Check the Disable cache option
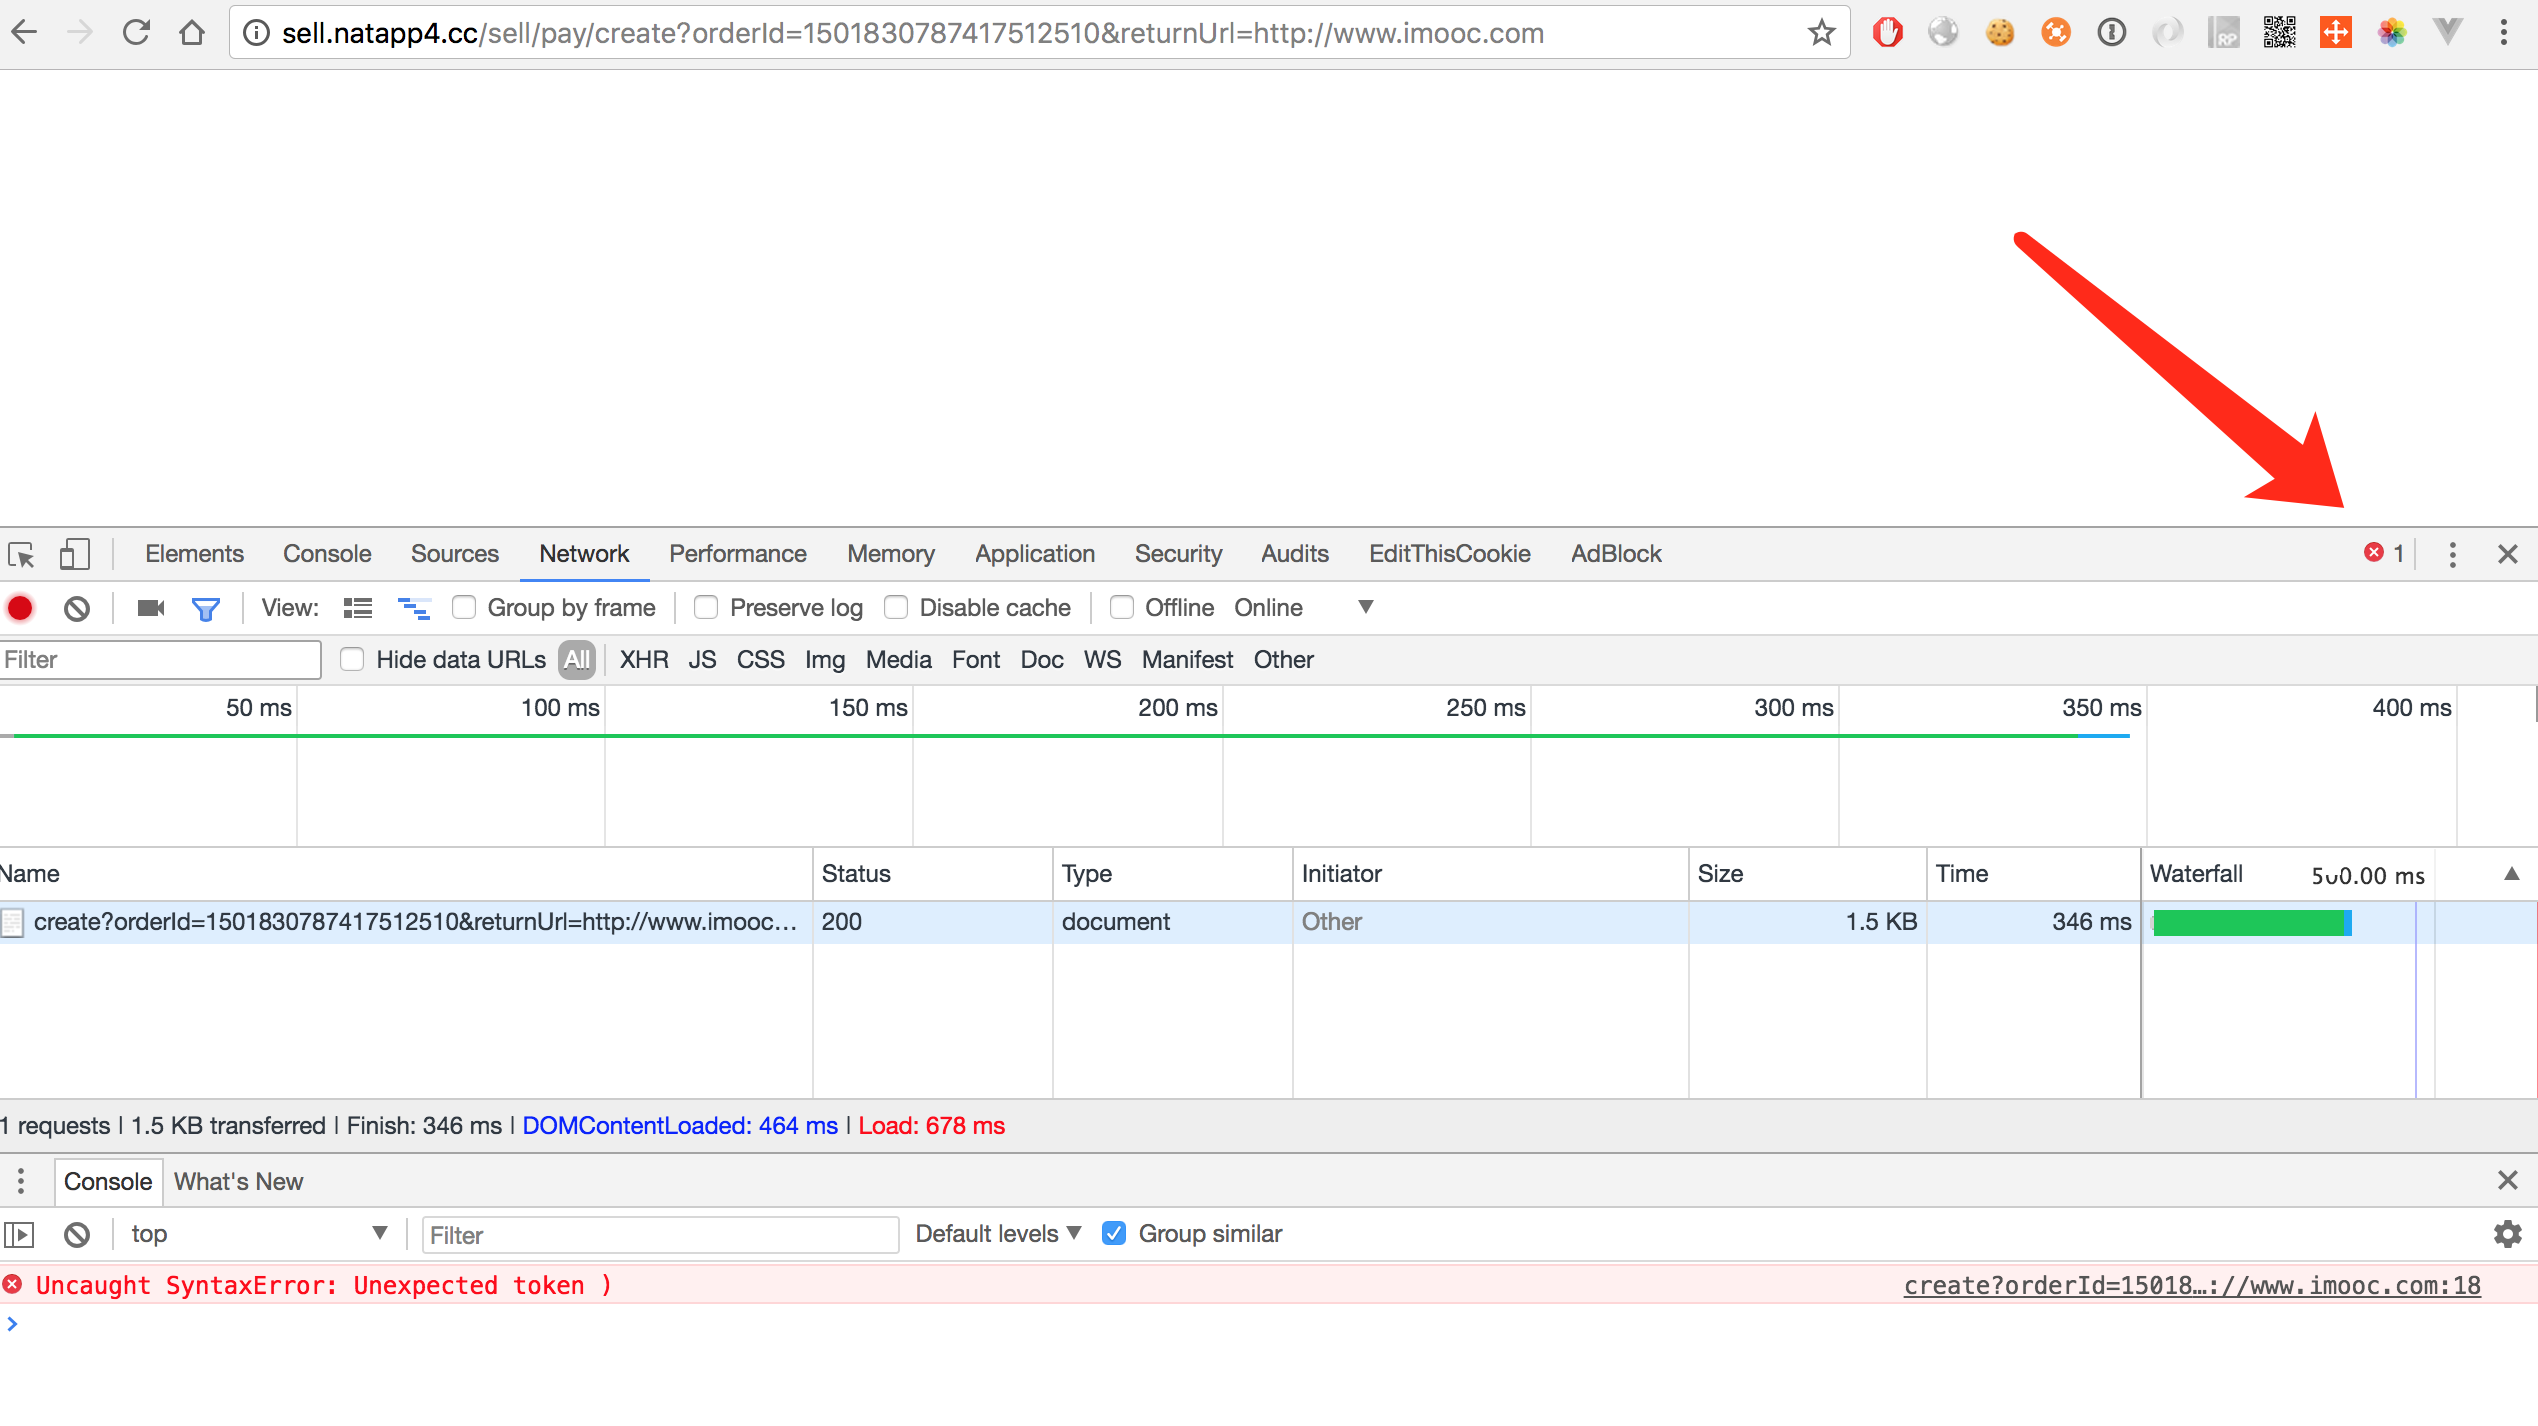This screenshot has width=2538, height=1426. click(896, 608)
